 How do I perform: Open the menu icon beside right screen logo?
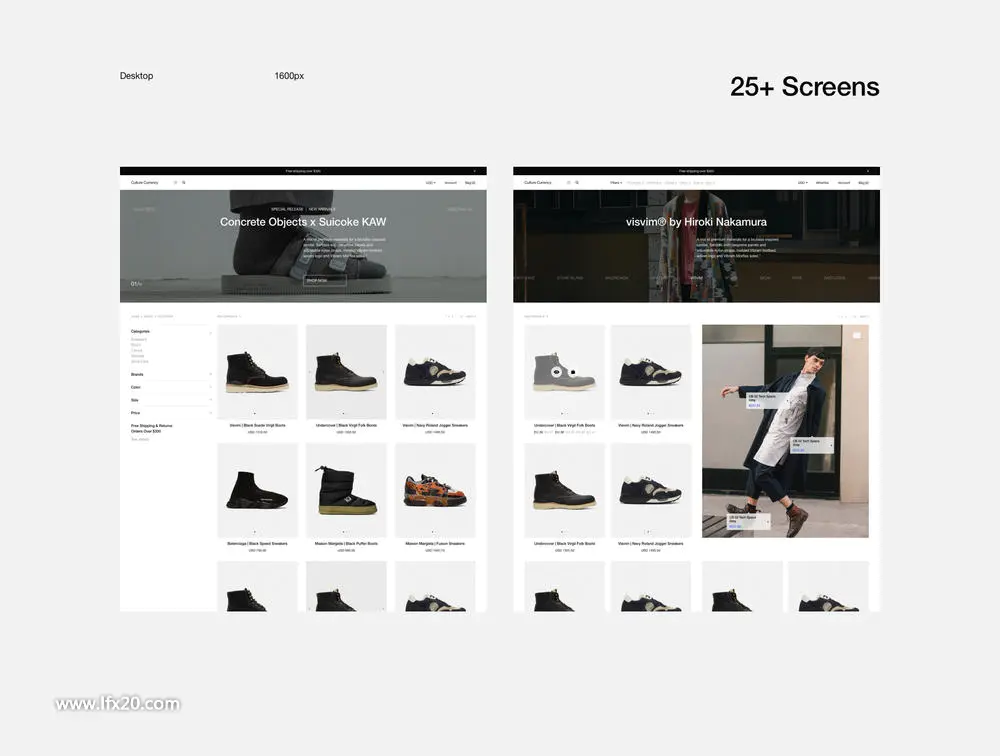tap(569, 182)
